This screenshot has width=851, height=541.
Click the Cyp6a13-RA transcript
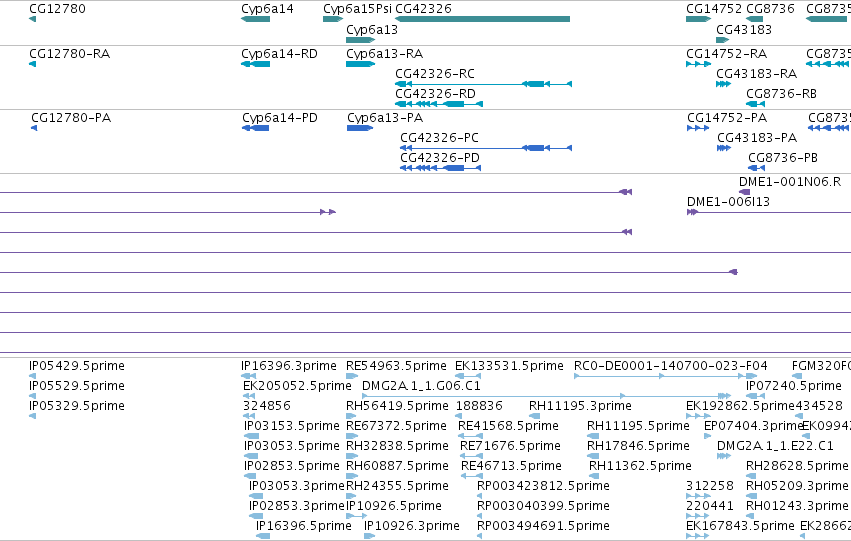pos(360,64)
